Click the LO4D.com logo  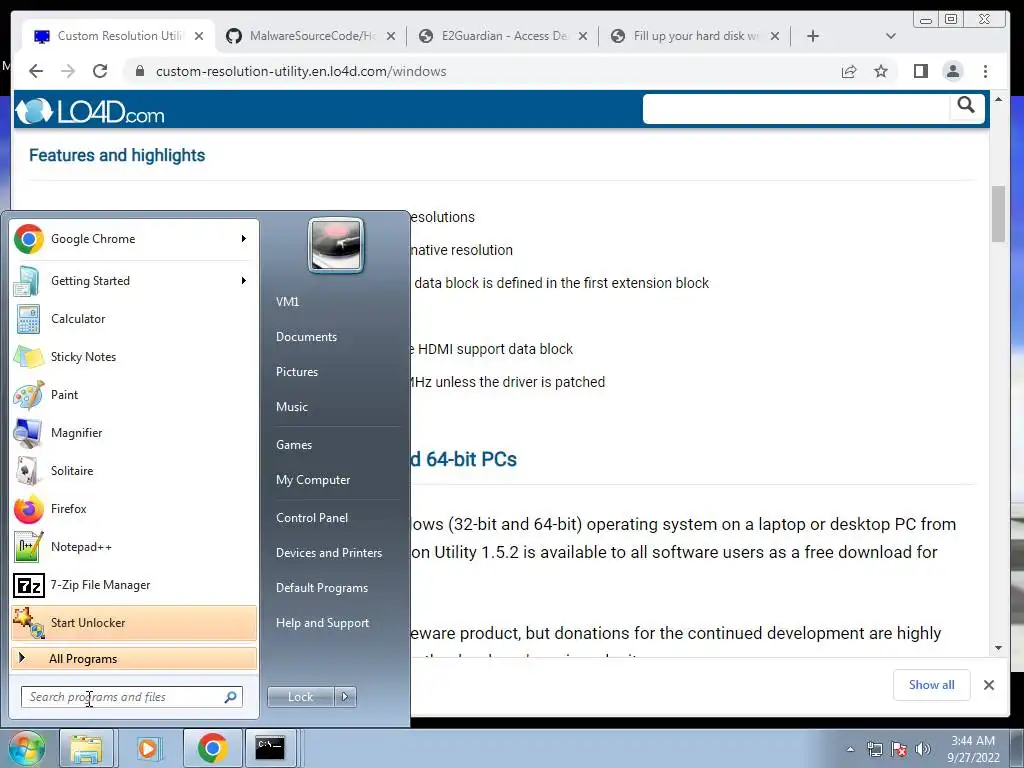click(x=90, y=112)
